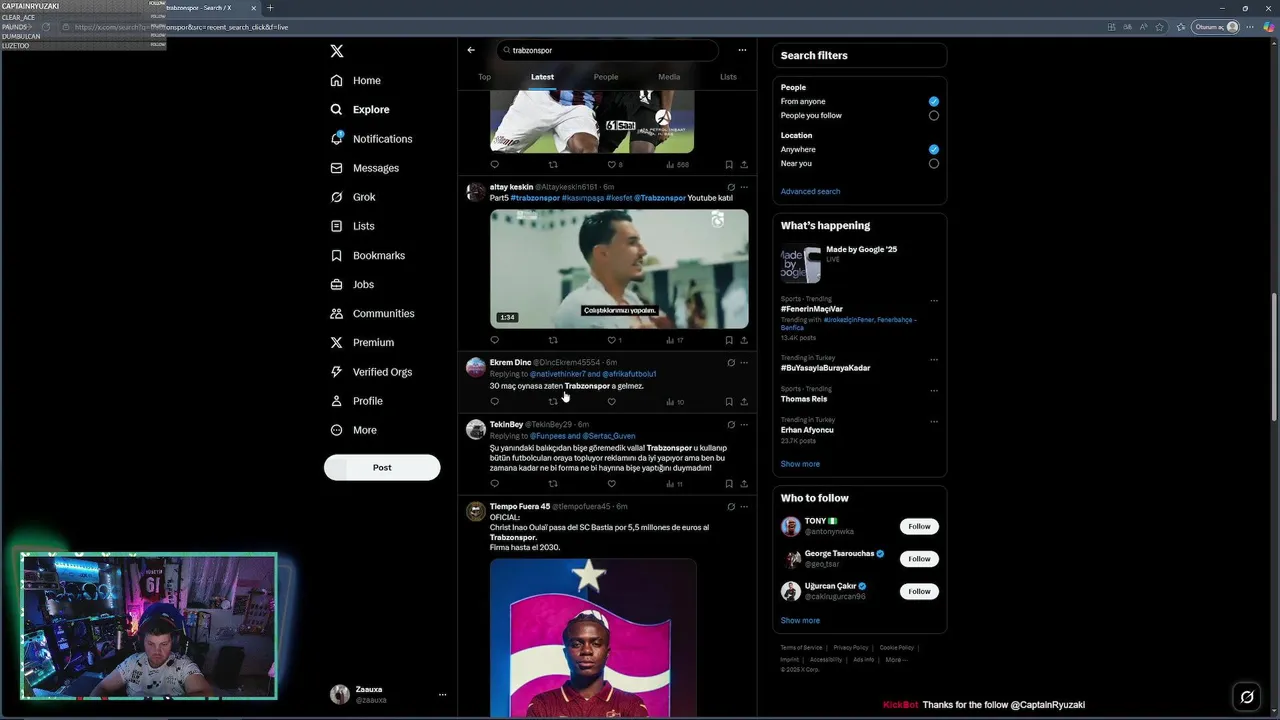Bookmark altay keskin's post
1280x720 pixels.
coord(729,340)
